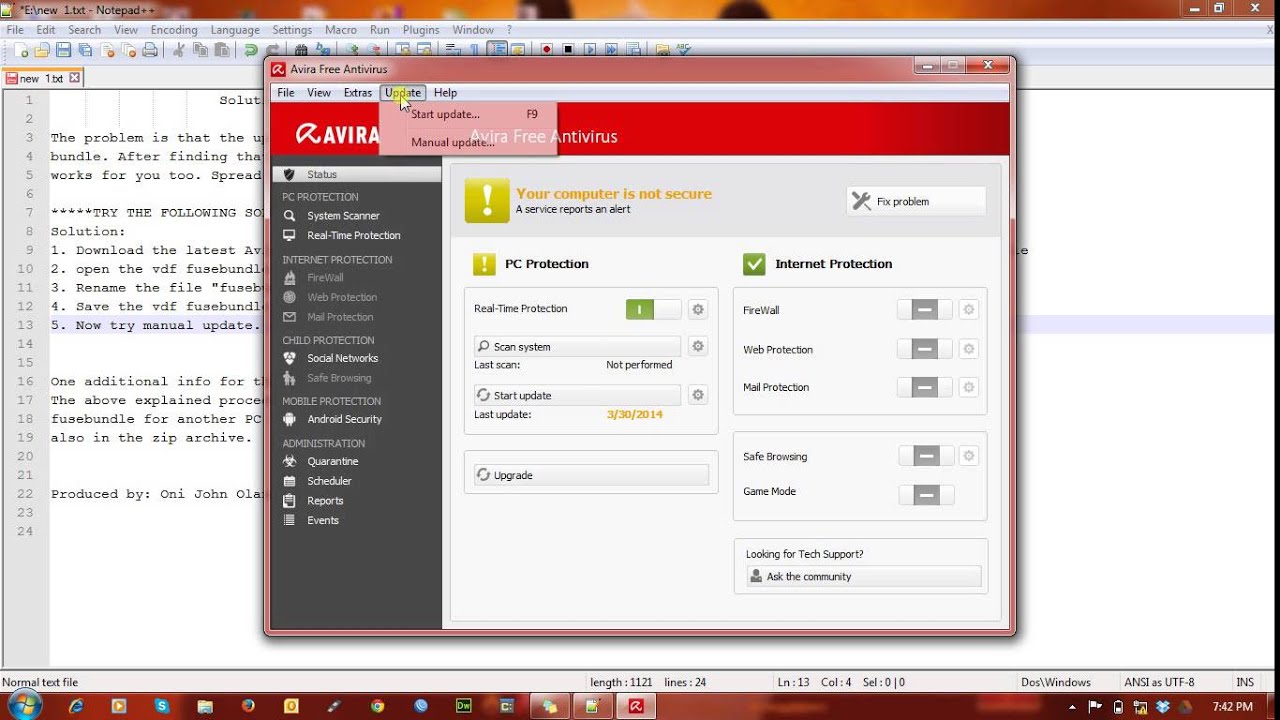
Task: Open Start update settings gear in Avira
Action: (x=698, y=395)
